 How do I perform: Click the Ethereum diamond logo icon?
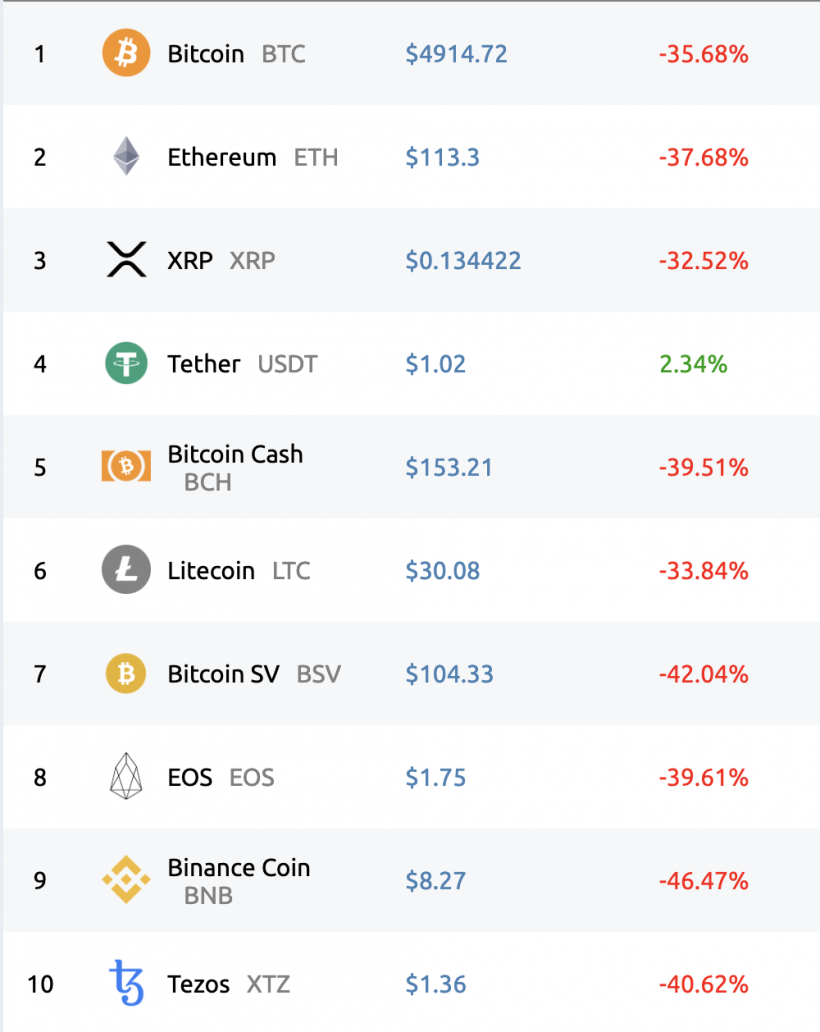click(126, 157)
